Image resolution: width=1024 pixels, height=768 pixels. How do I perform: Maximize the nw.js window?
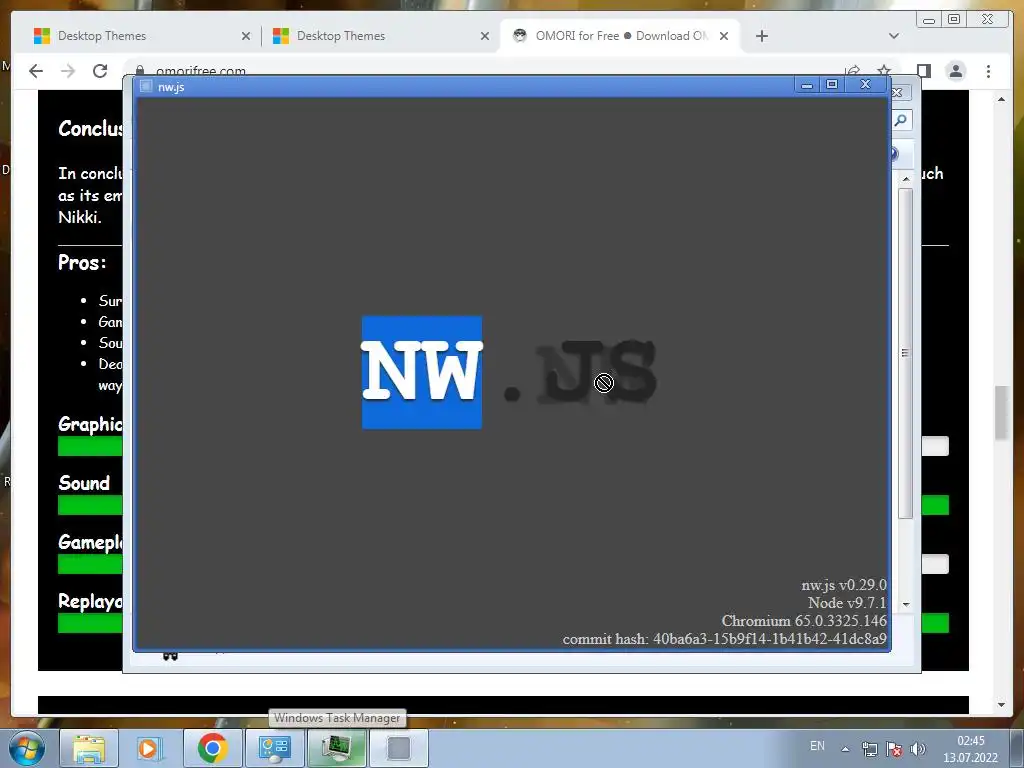coord(832,85)
